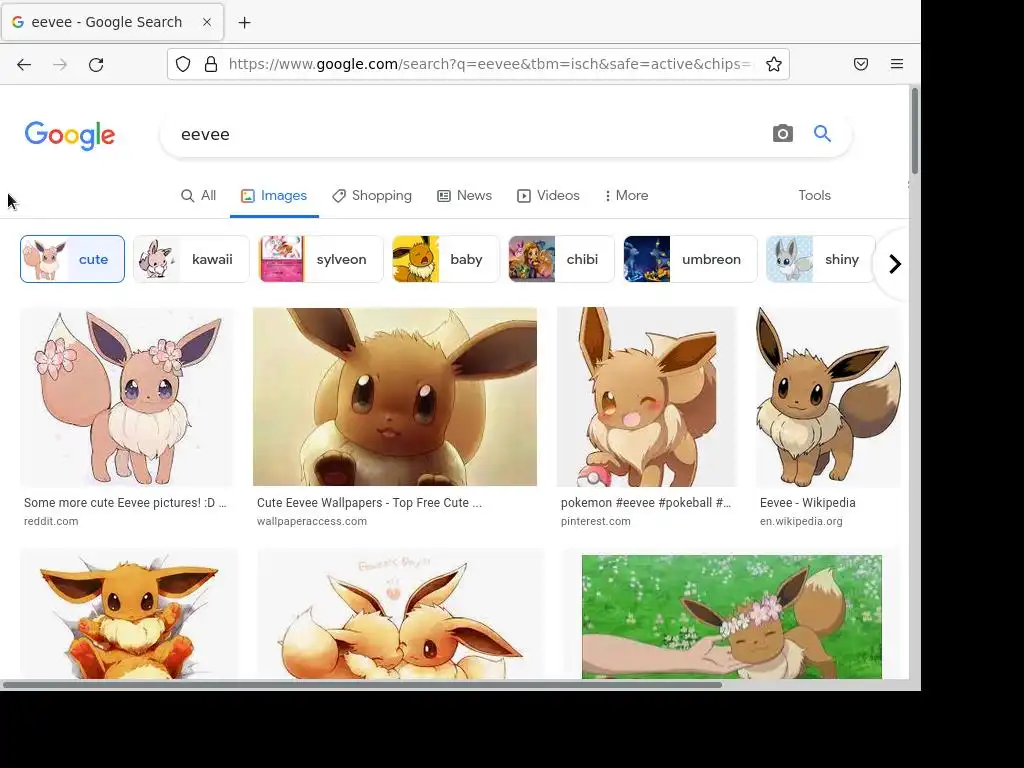Open the Shopping tab

(x=372, y=195)
